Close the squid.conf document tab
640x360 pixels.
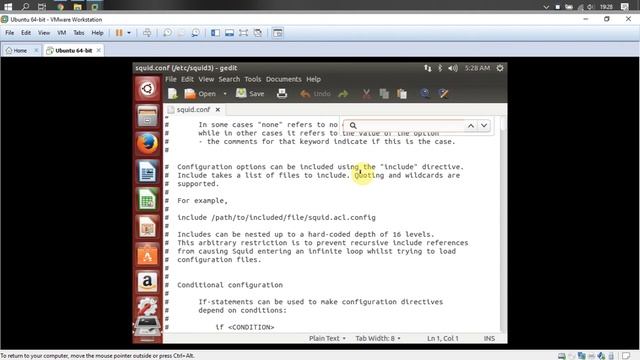[x=218, y=109]
